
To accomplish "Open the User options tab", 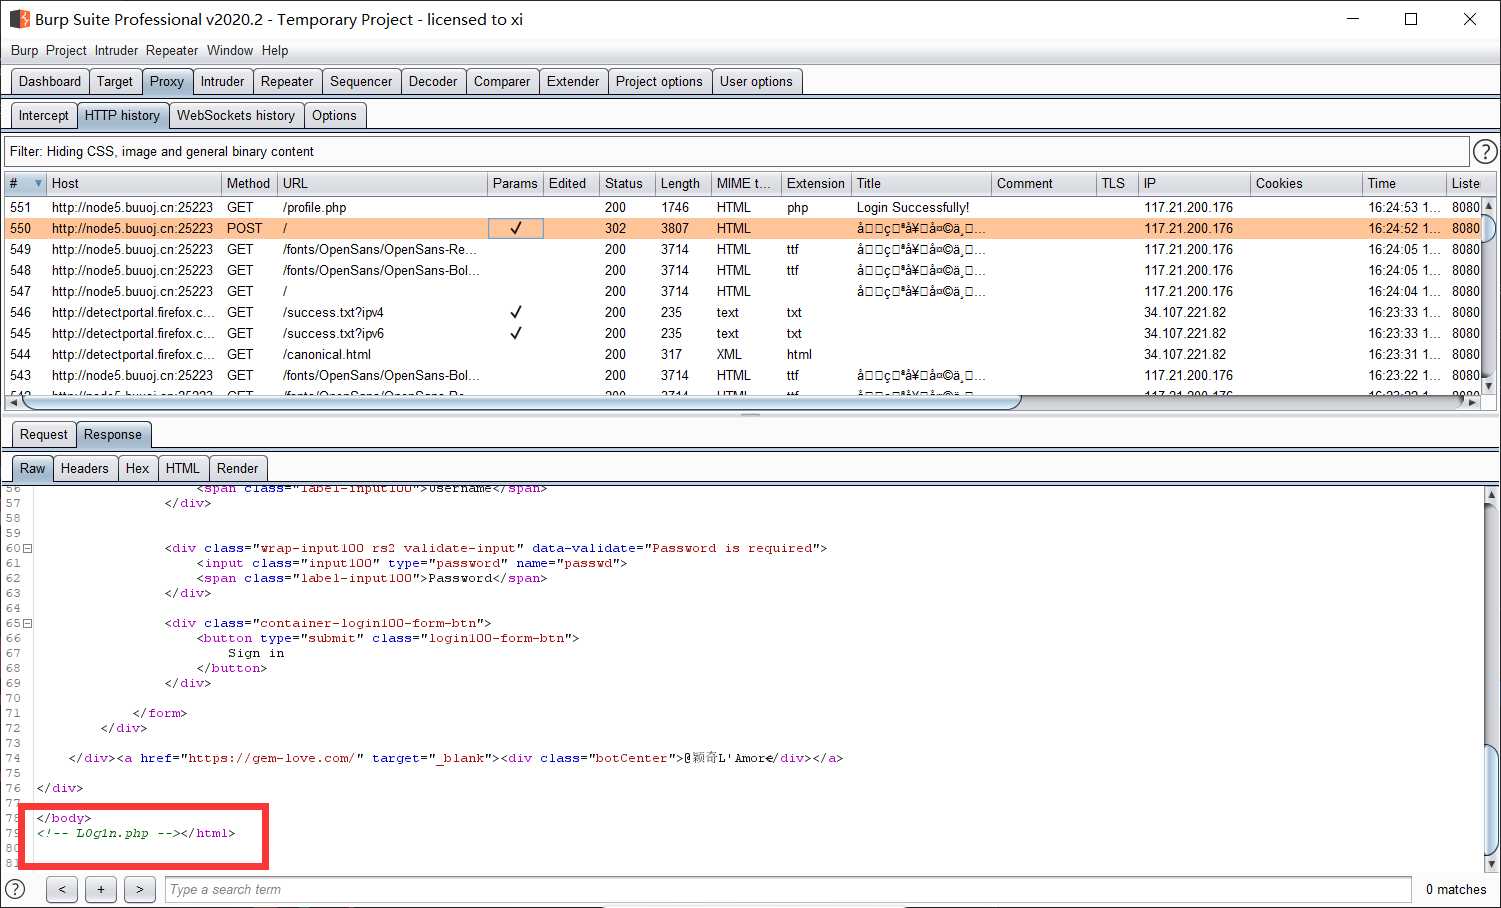I will (756, 81).
